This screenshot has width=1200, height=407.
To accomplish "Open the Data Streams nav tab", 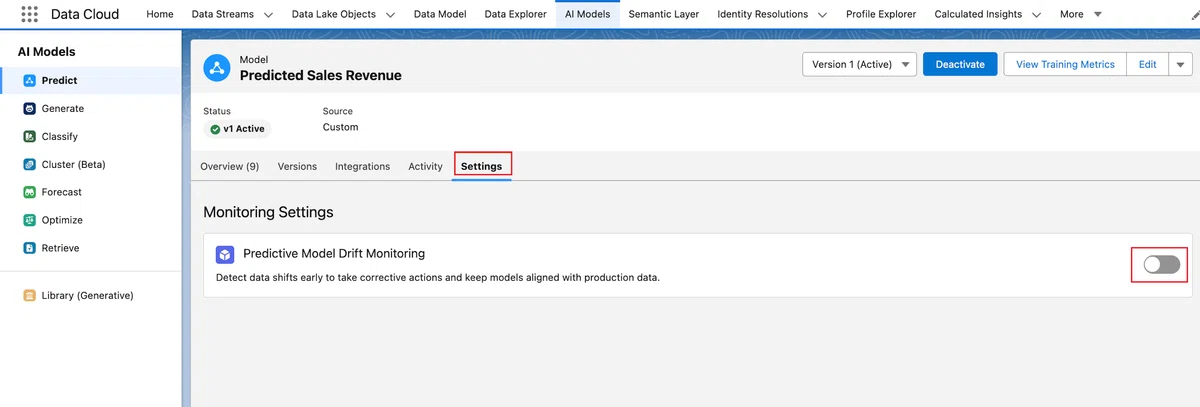I will 222,15.
